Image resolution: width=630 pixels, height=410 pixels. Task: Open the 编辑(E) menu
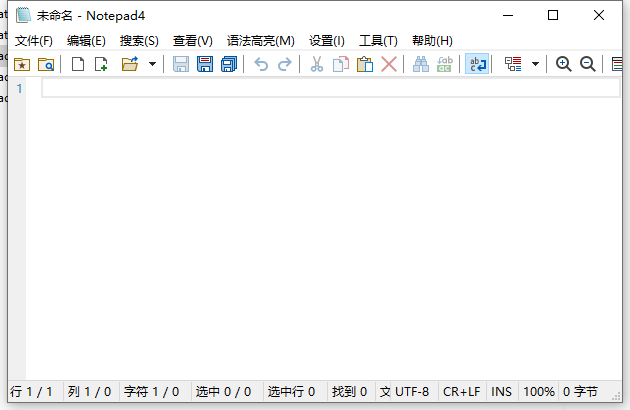86,41
